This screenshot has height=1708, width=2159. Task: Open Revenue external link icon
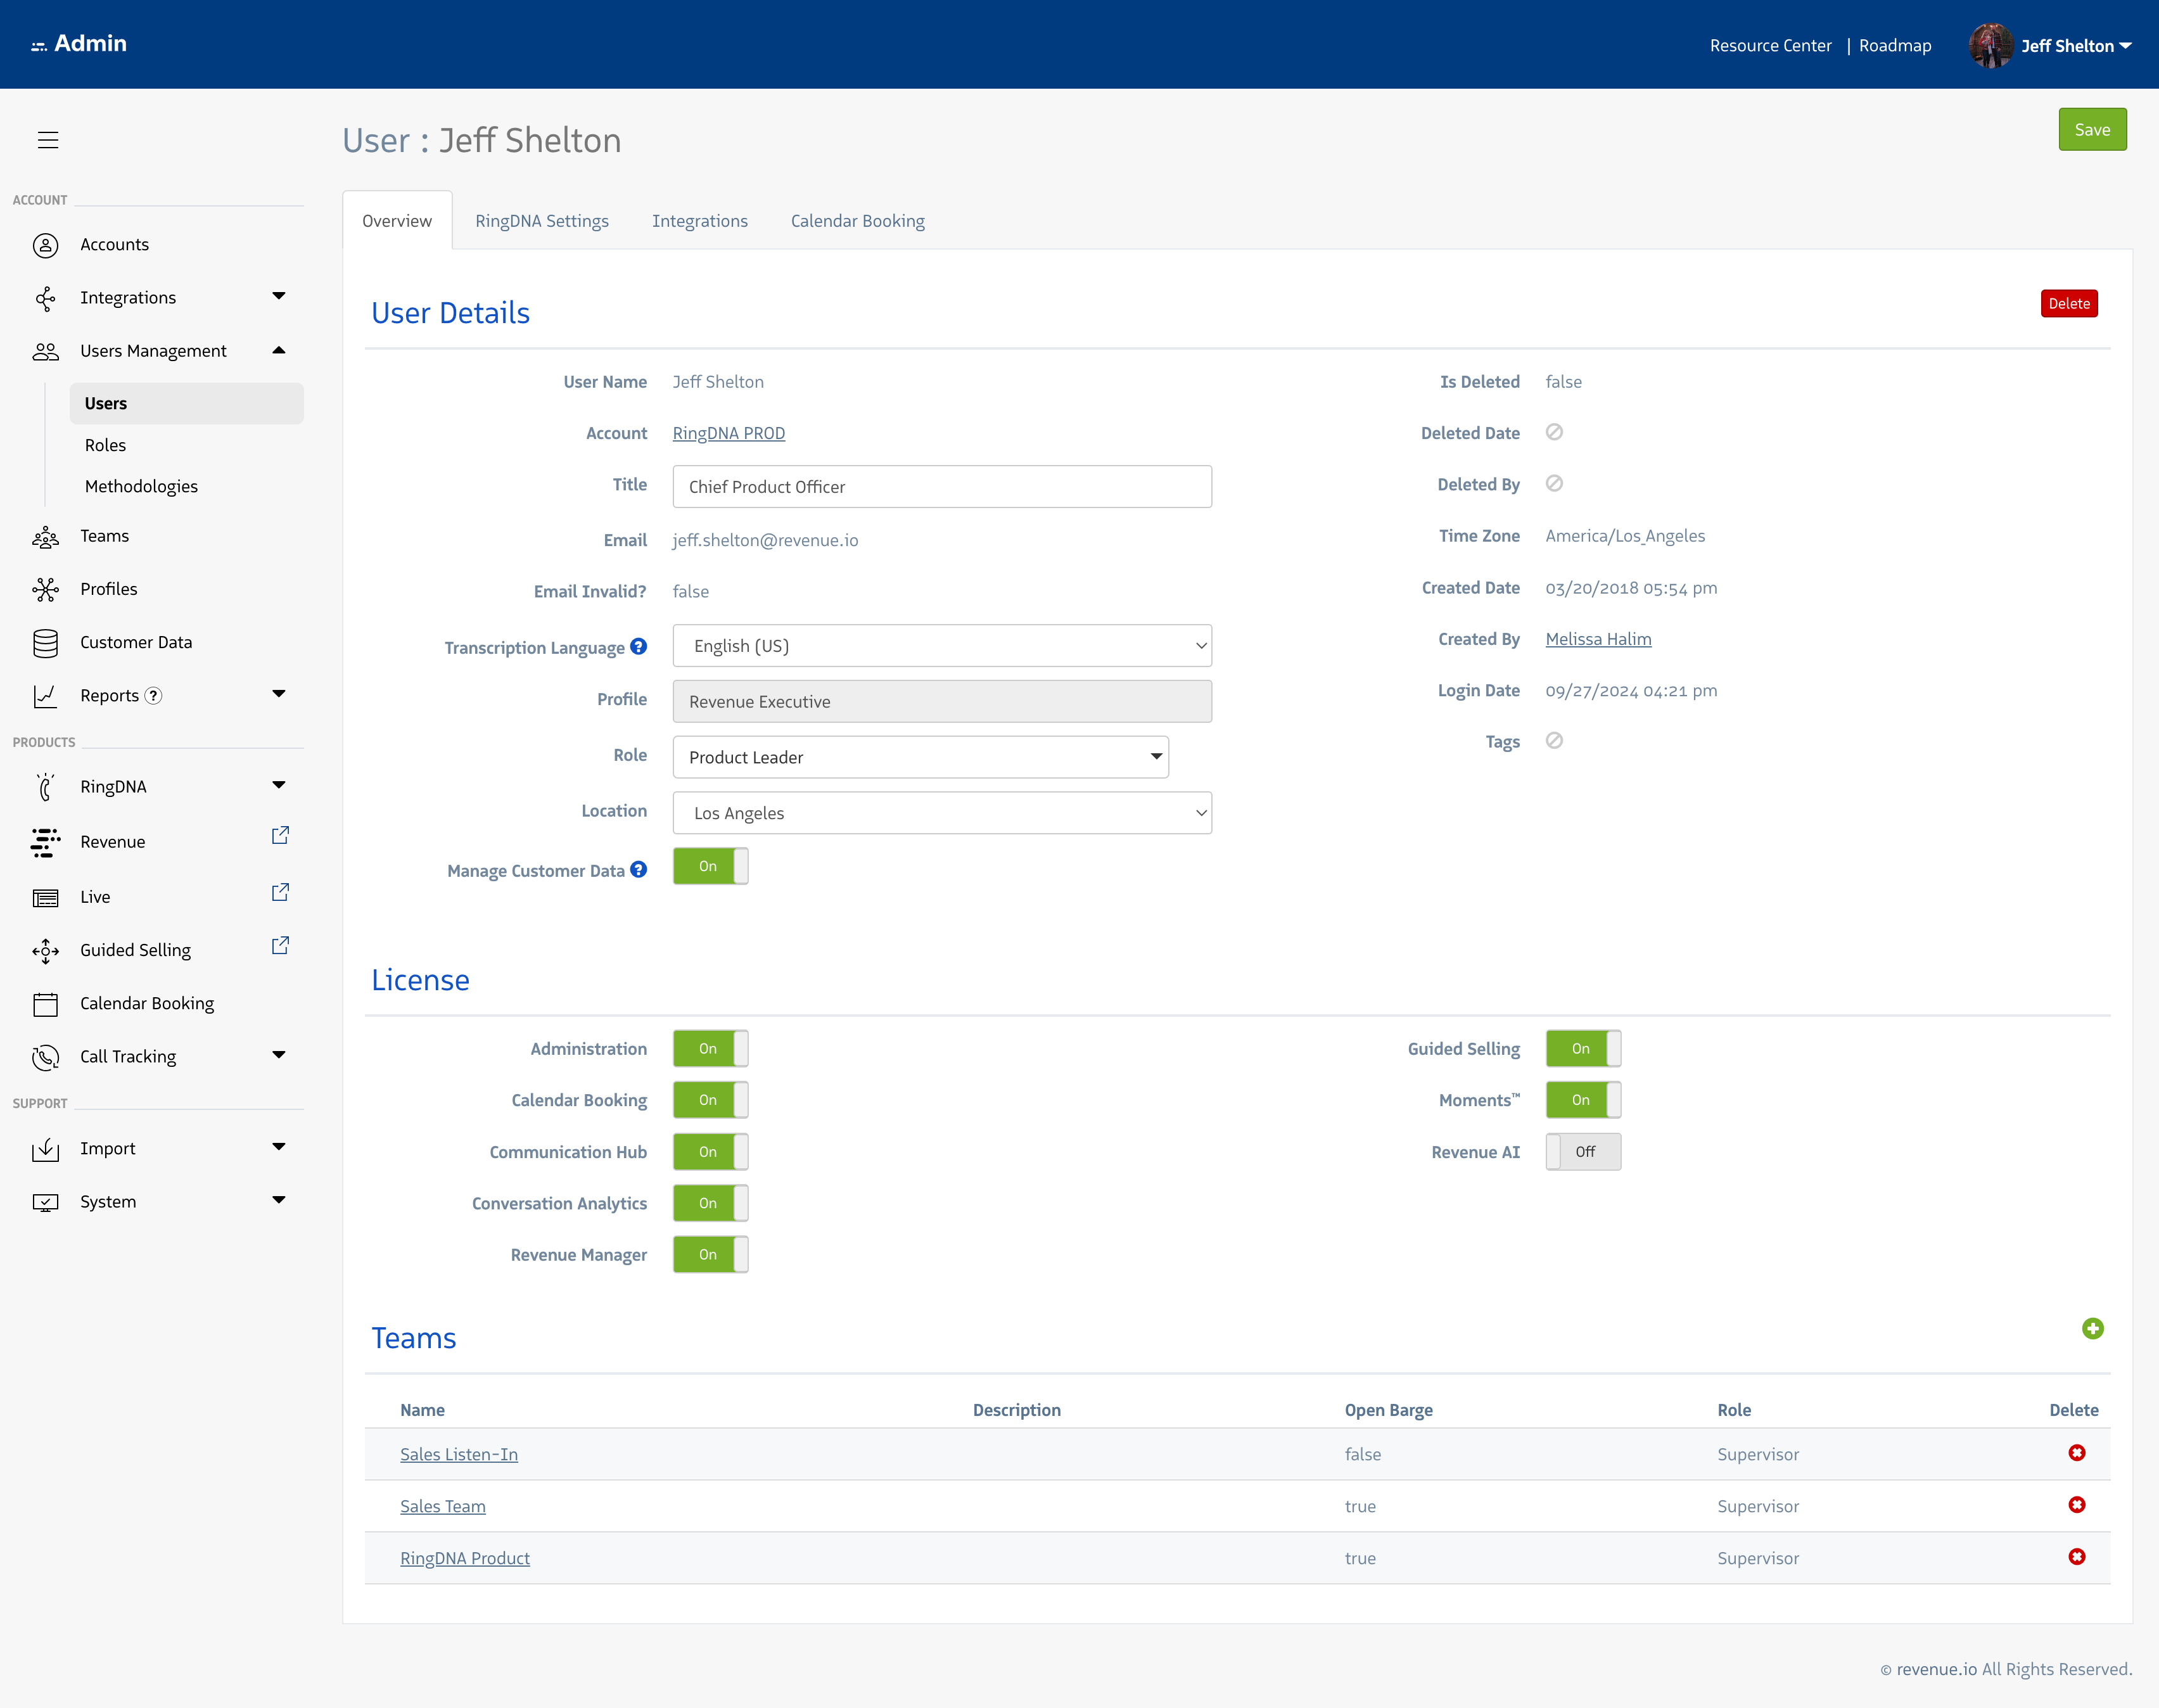280,836
